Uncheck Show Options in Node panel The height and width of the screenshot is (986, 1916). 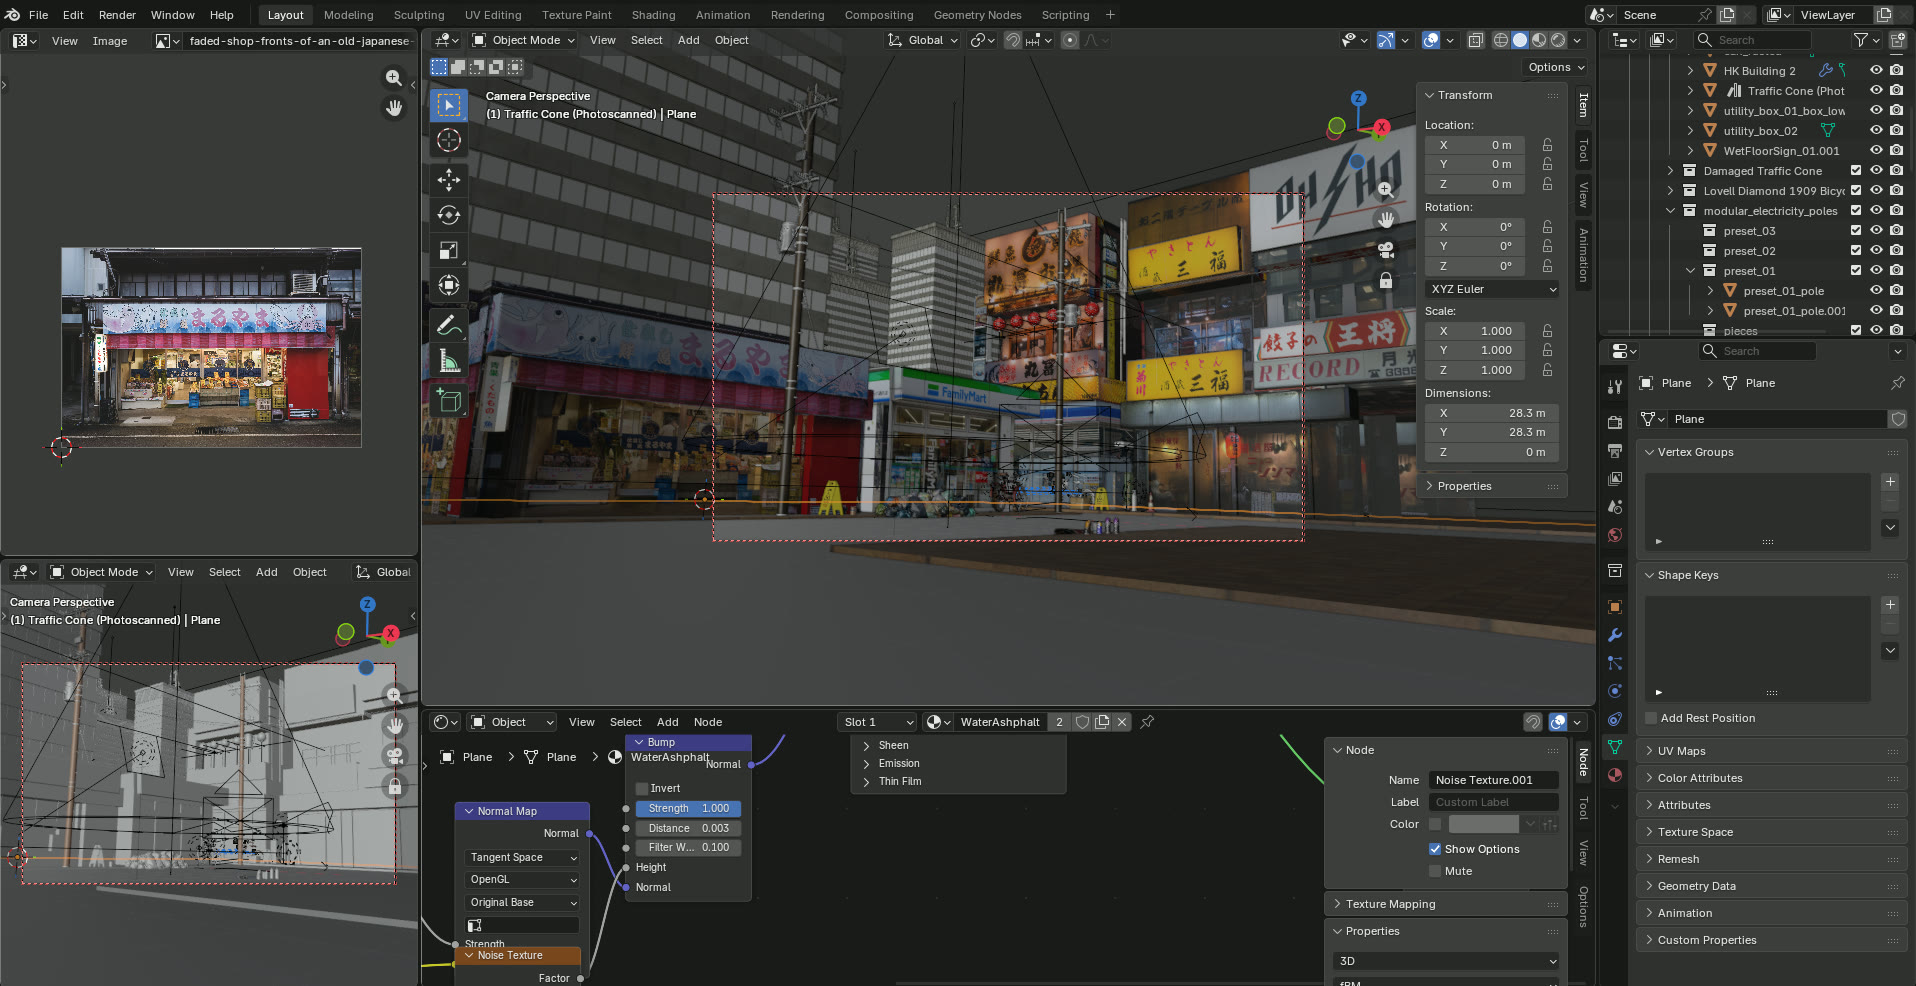(x=1435, y=849)
